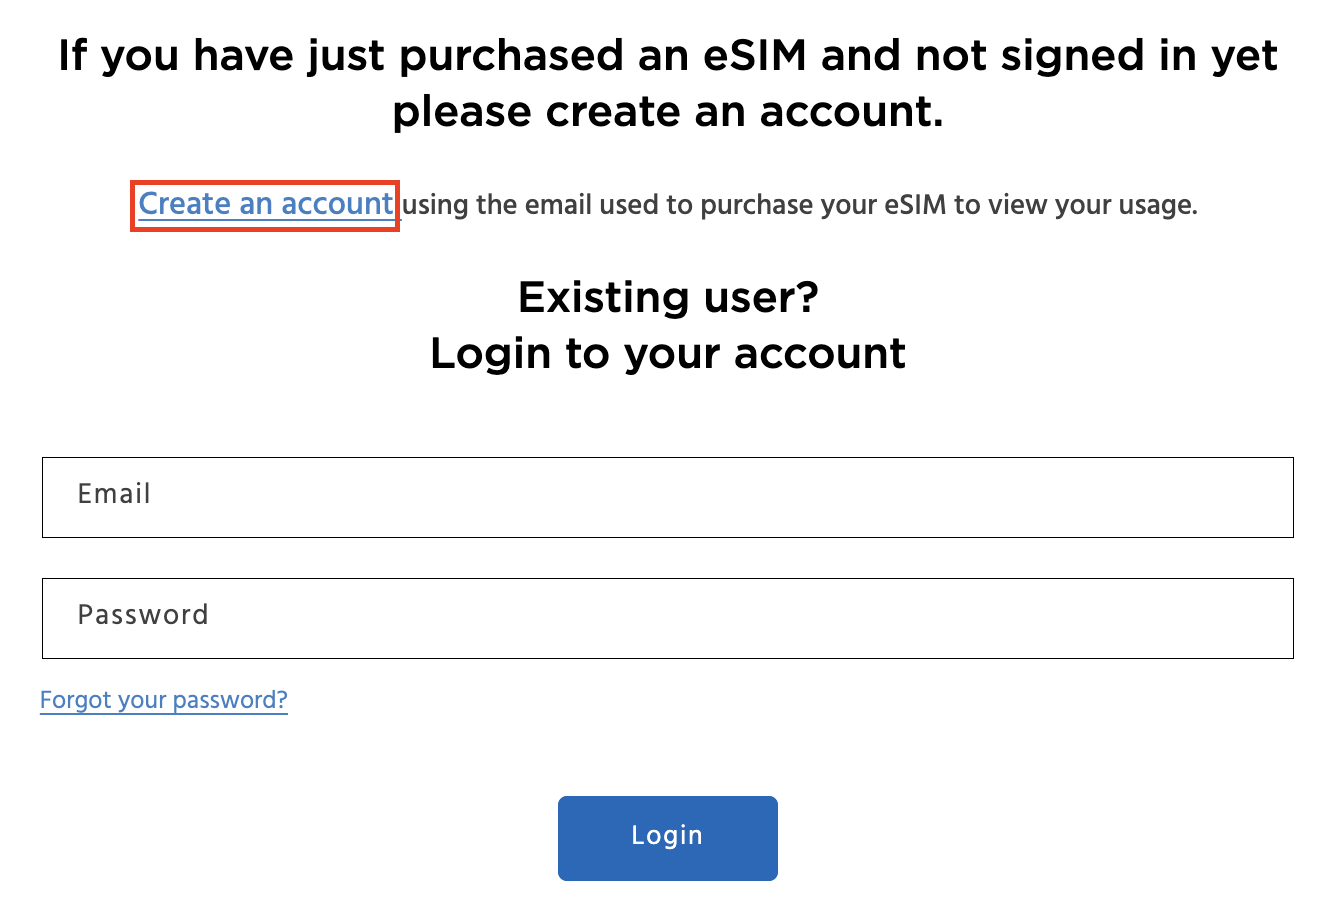
Task: Click the eSIM usage description text
Action: (x=800, y=205)
